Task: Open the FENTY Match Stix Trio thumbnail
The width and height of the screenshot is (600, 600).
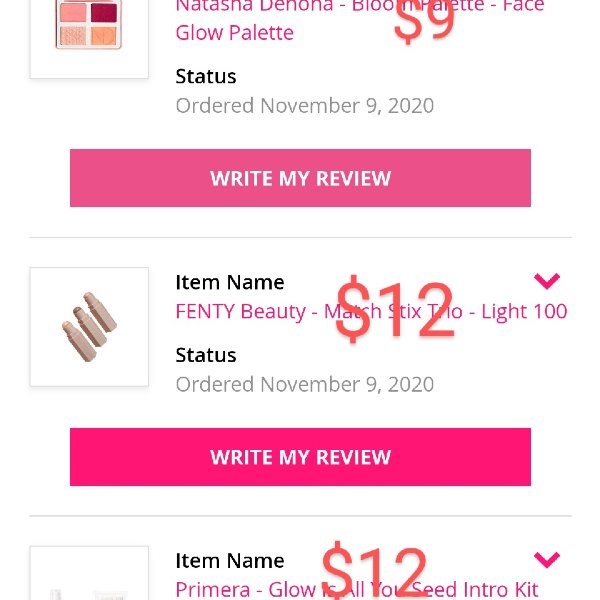Action: [x=89, y=327]
